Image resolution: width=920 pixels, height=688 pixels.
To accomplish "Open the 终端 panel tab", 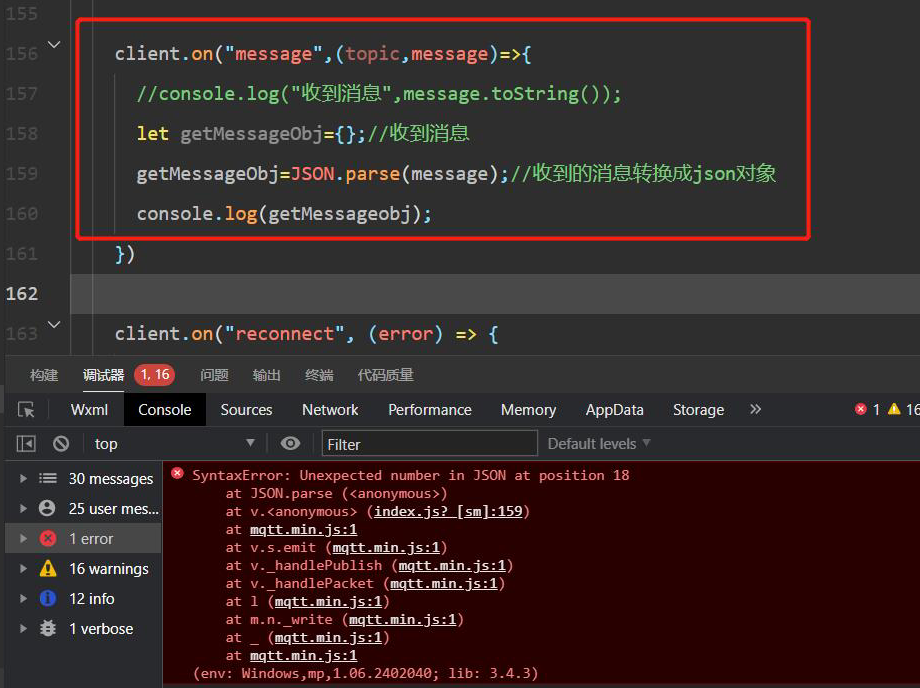I will click(x=319, y=375).
